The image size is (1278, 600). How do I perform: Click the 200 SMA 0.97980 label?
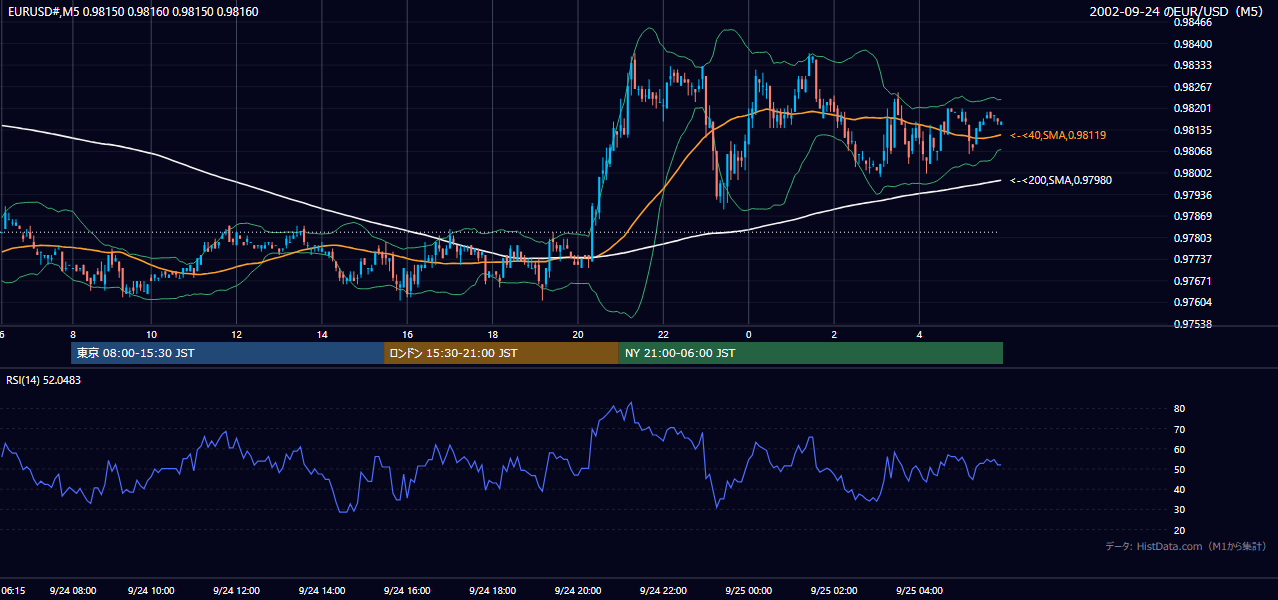tap(1061, 180)
